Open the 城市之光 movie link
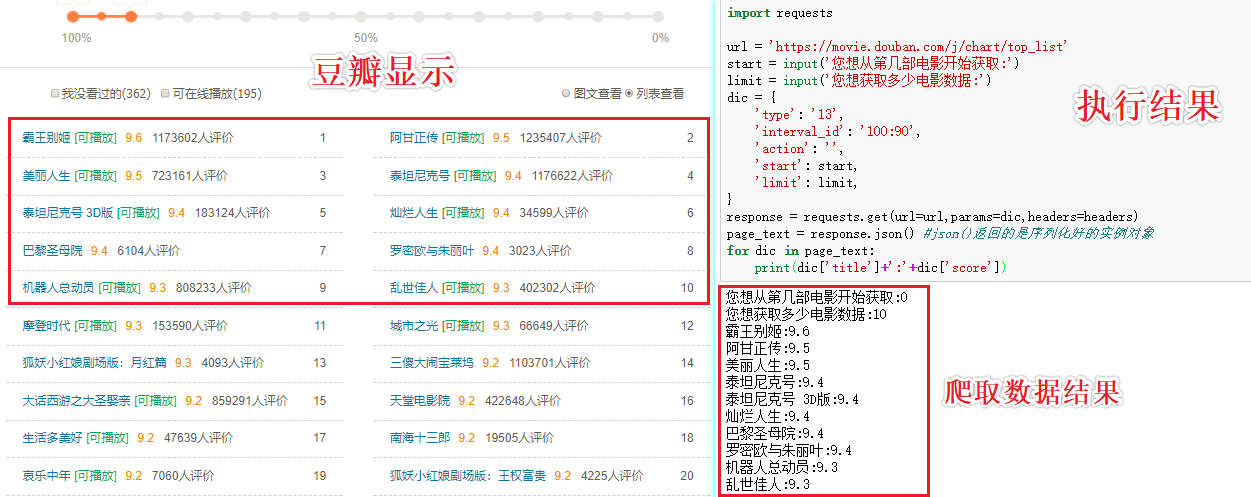 pyautogui.click(x=415, y=326)
